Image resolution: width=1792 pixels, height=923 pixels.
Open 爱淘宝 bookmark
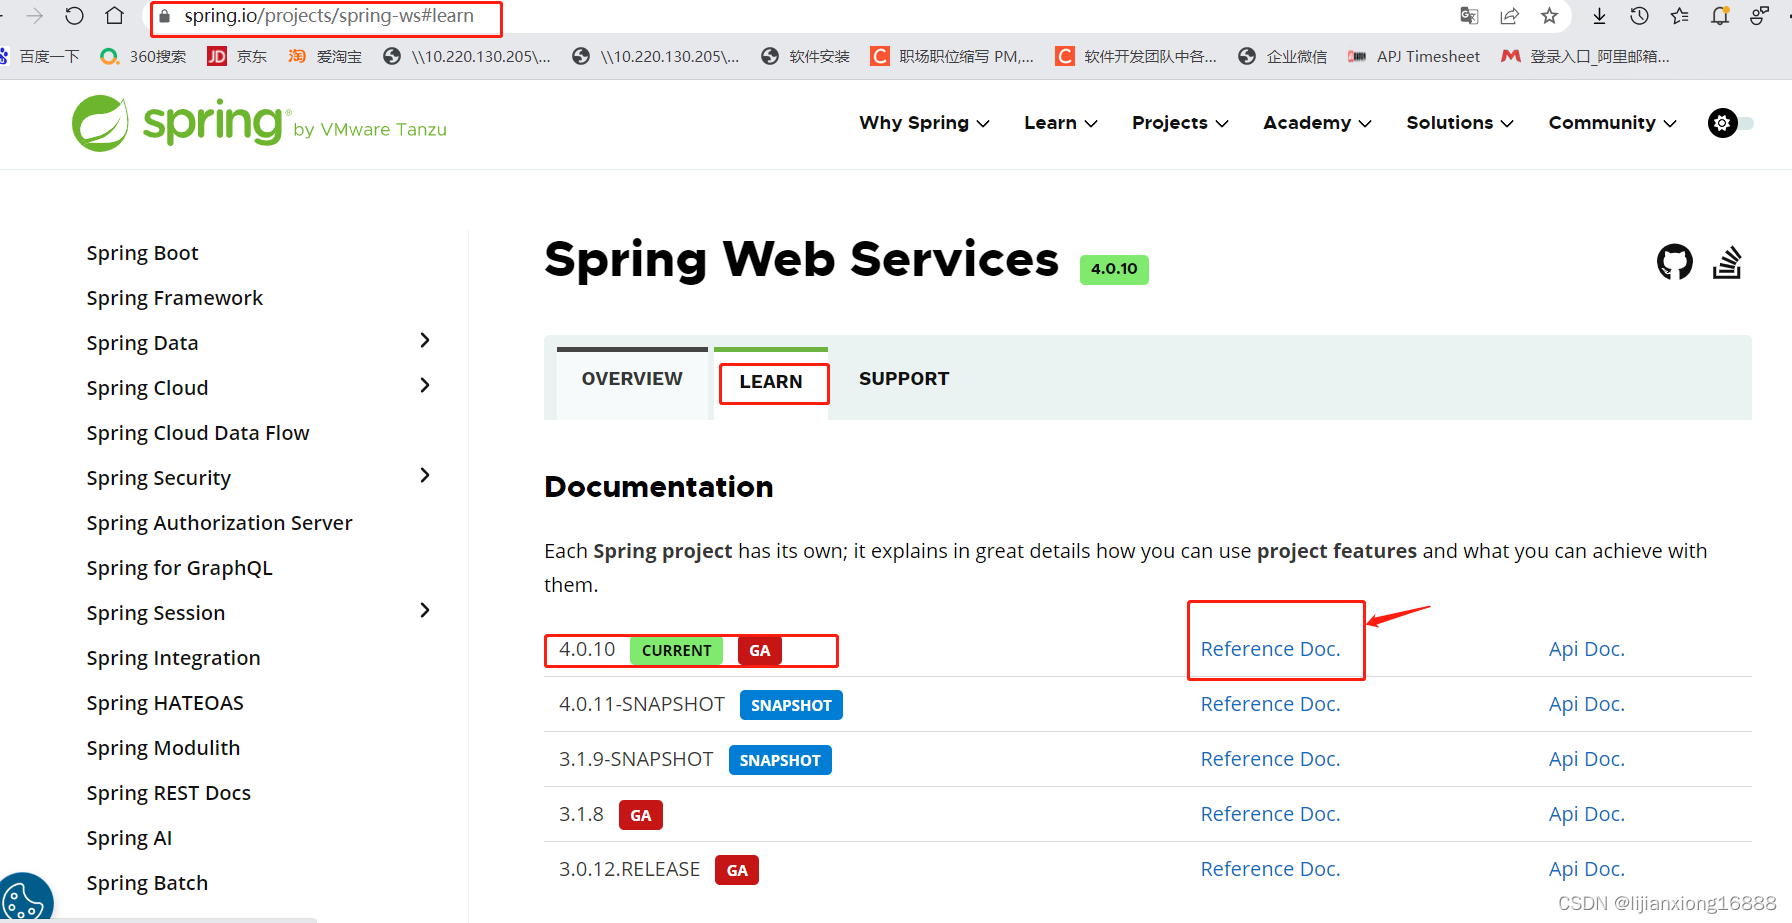325,57
